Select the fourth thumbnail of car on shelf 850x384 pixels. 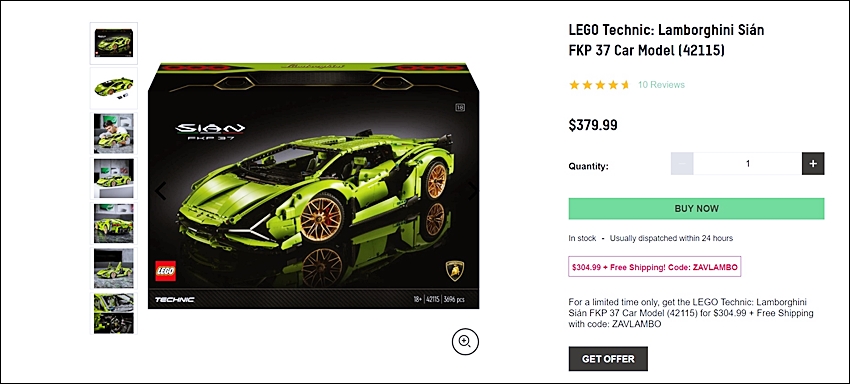(113, 178)
